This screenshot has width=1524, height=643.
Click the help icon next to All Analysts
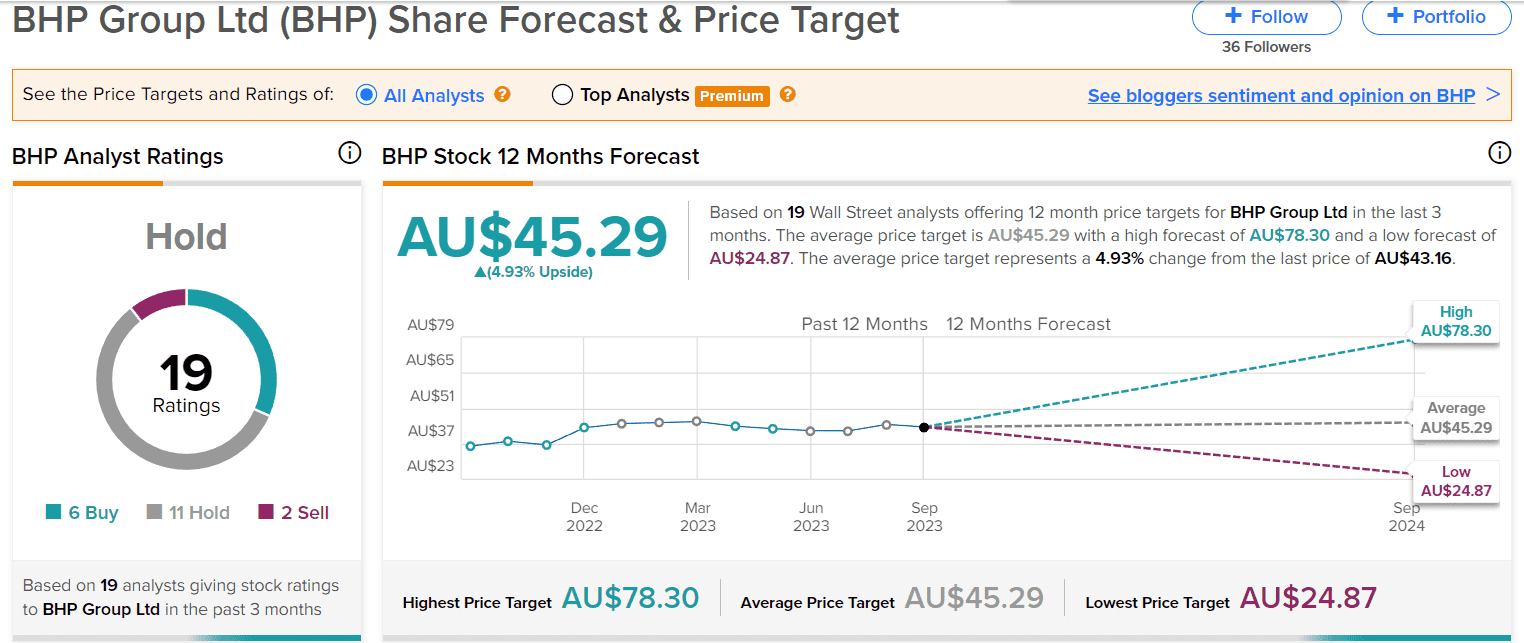503,95
